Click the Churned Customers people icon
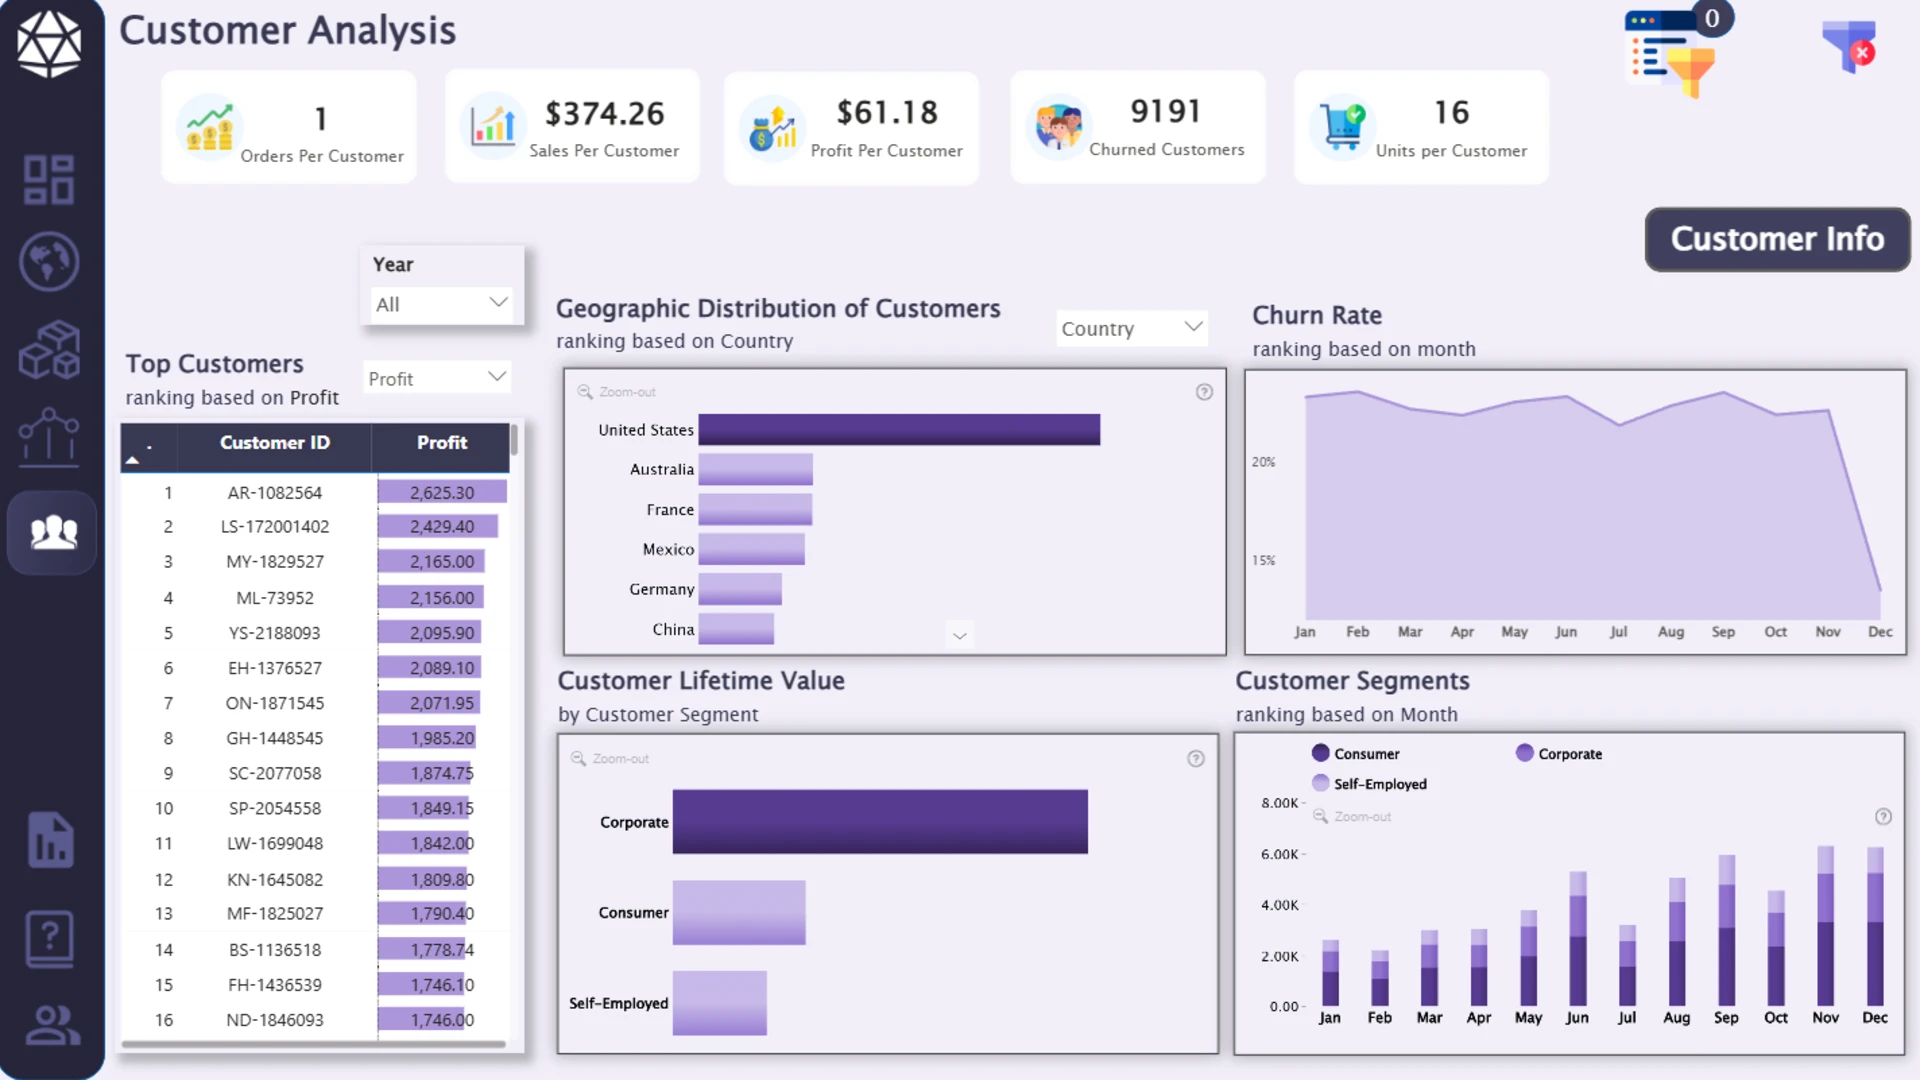Image resolution: width=1920 pixels, height=1080 pixels. (1059, 127)
